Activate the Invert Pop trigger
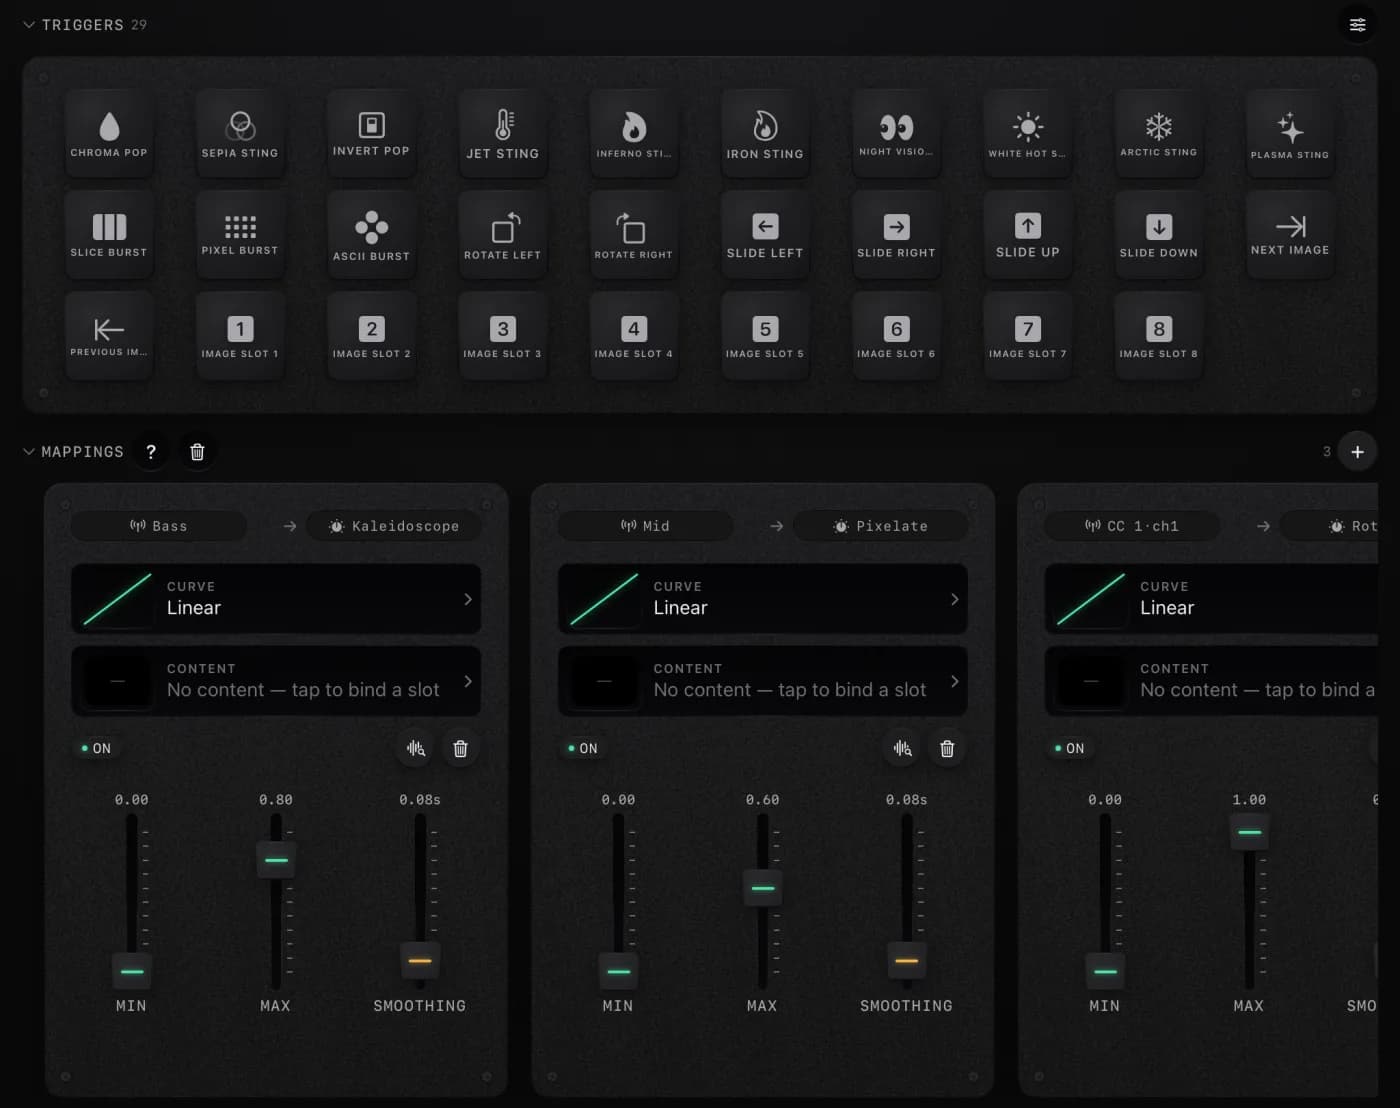 tap(371, 133)
